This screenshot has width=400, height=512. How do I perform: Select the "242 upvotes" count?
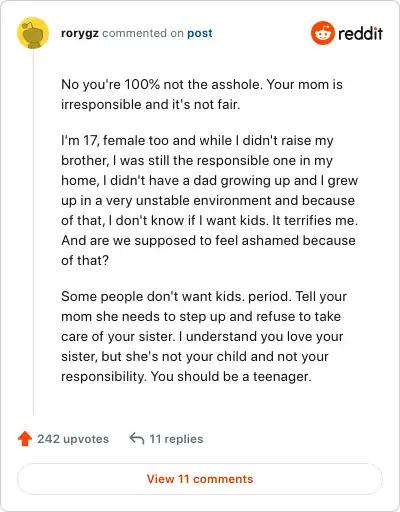[x=73, y=439]
